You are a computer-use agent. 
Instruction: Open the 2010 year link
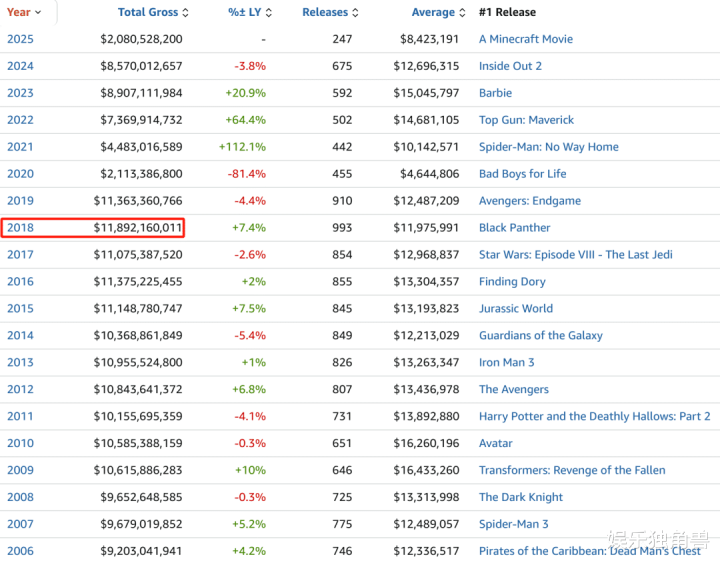click(20, 443)
